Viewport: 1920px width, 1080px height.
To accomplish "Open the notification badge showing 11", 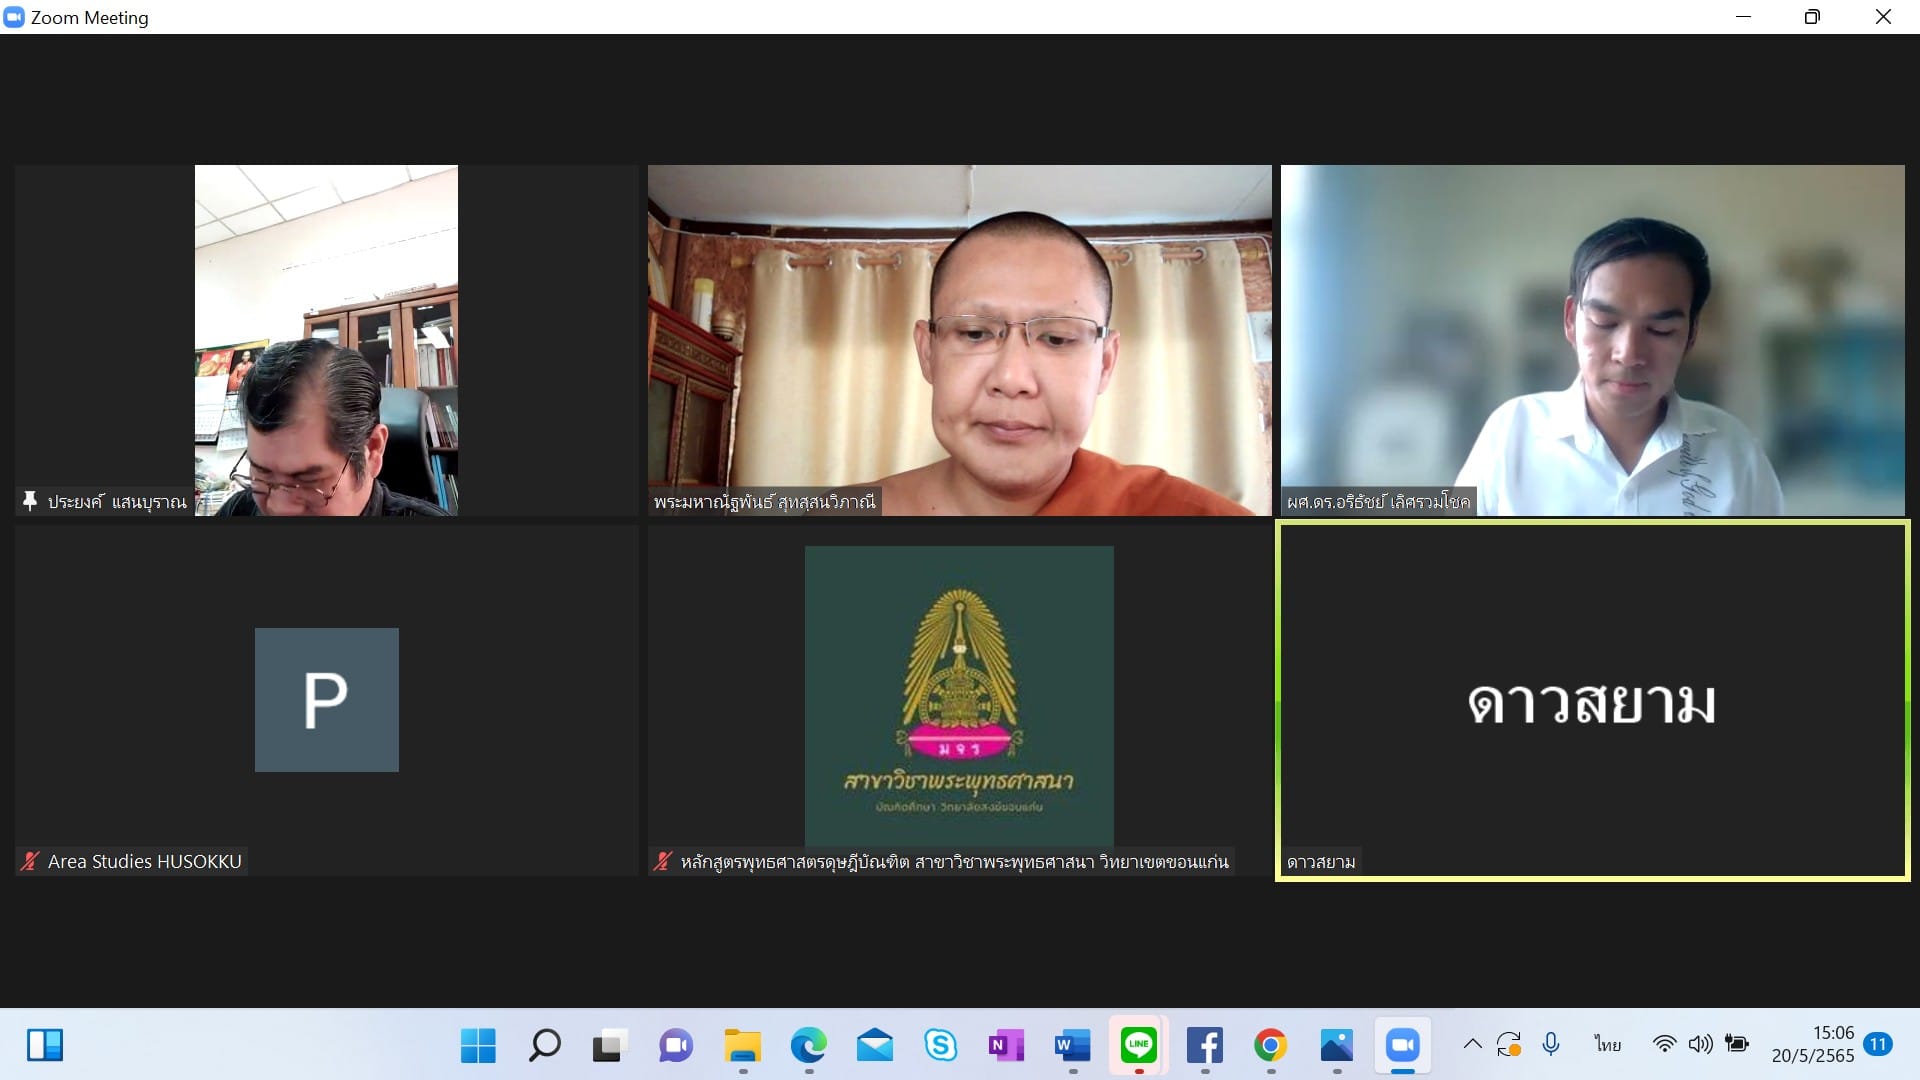I will click(x=1878, y=1045).
